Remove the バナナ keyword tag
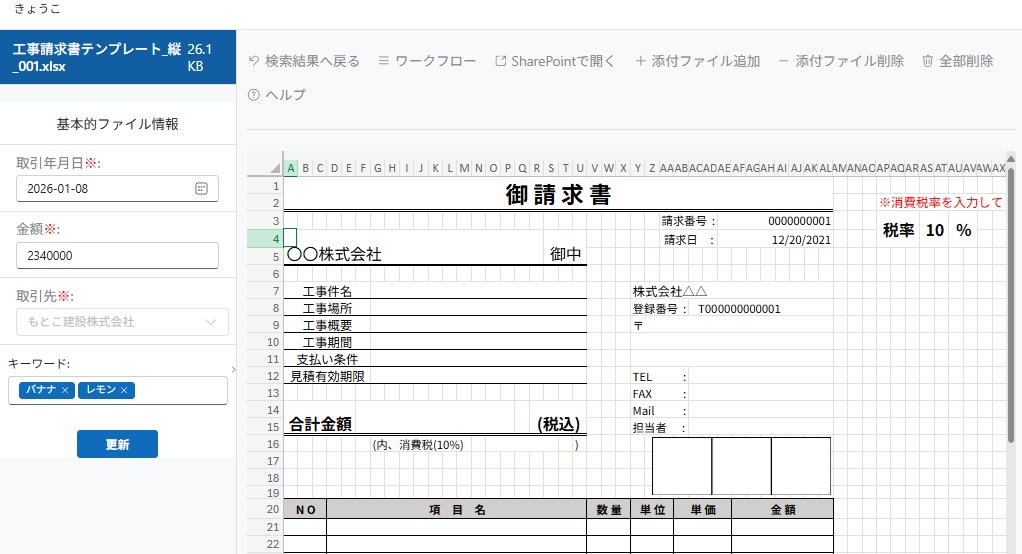This screenshot has width=1022, height=554. [65, 390]
